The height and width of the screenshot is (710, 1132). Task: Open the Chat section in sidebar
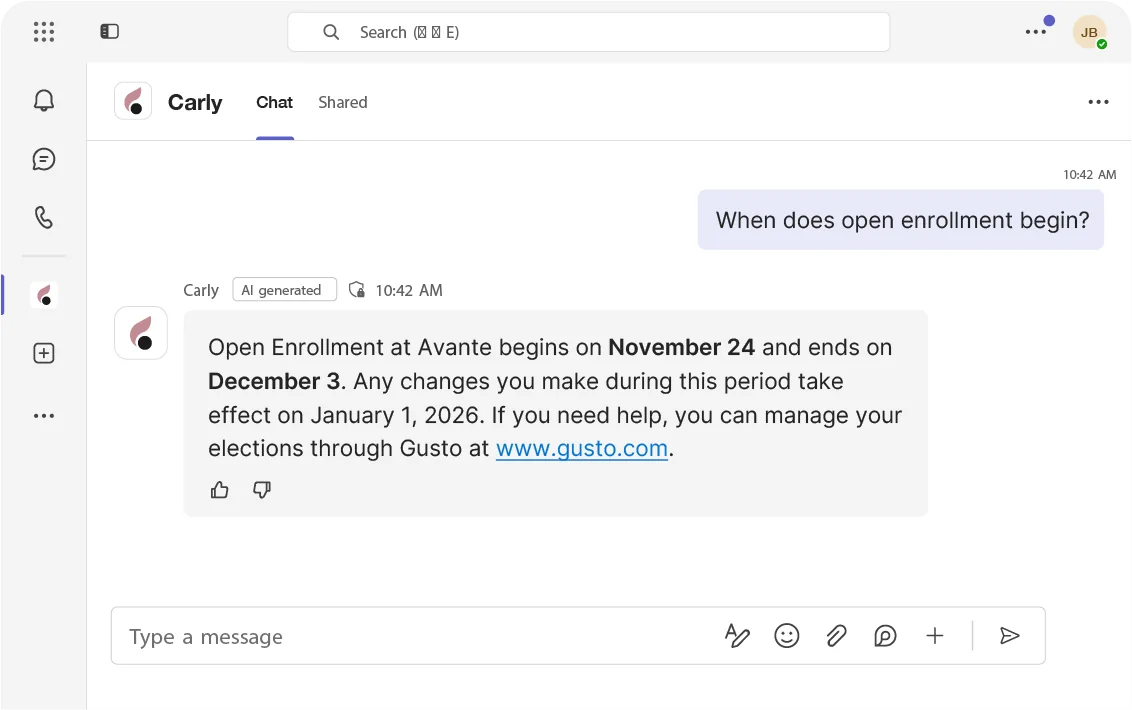coord(44,159)
